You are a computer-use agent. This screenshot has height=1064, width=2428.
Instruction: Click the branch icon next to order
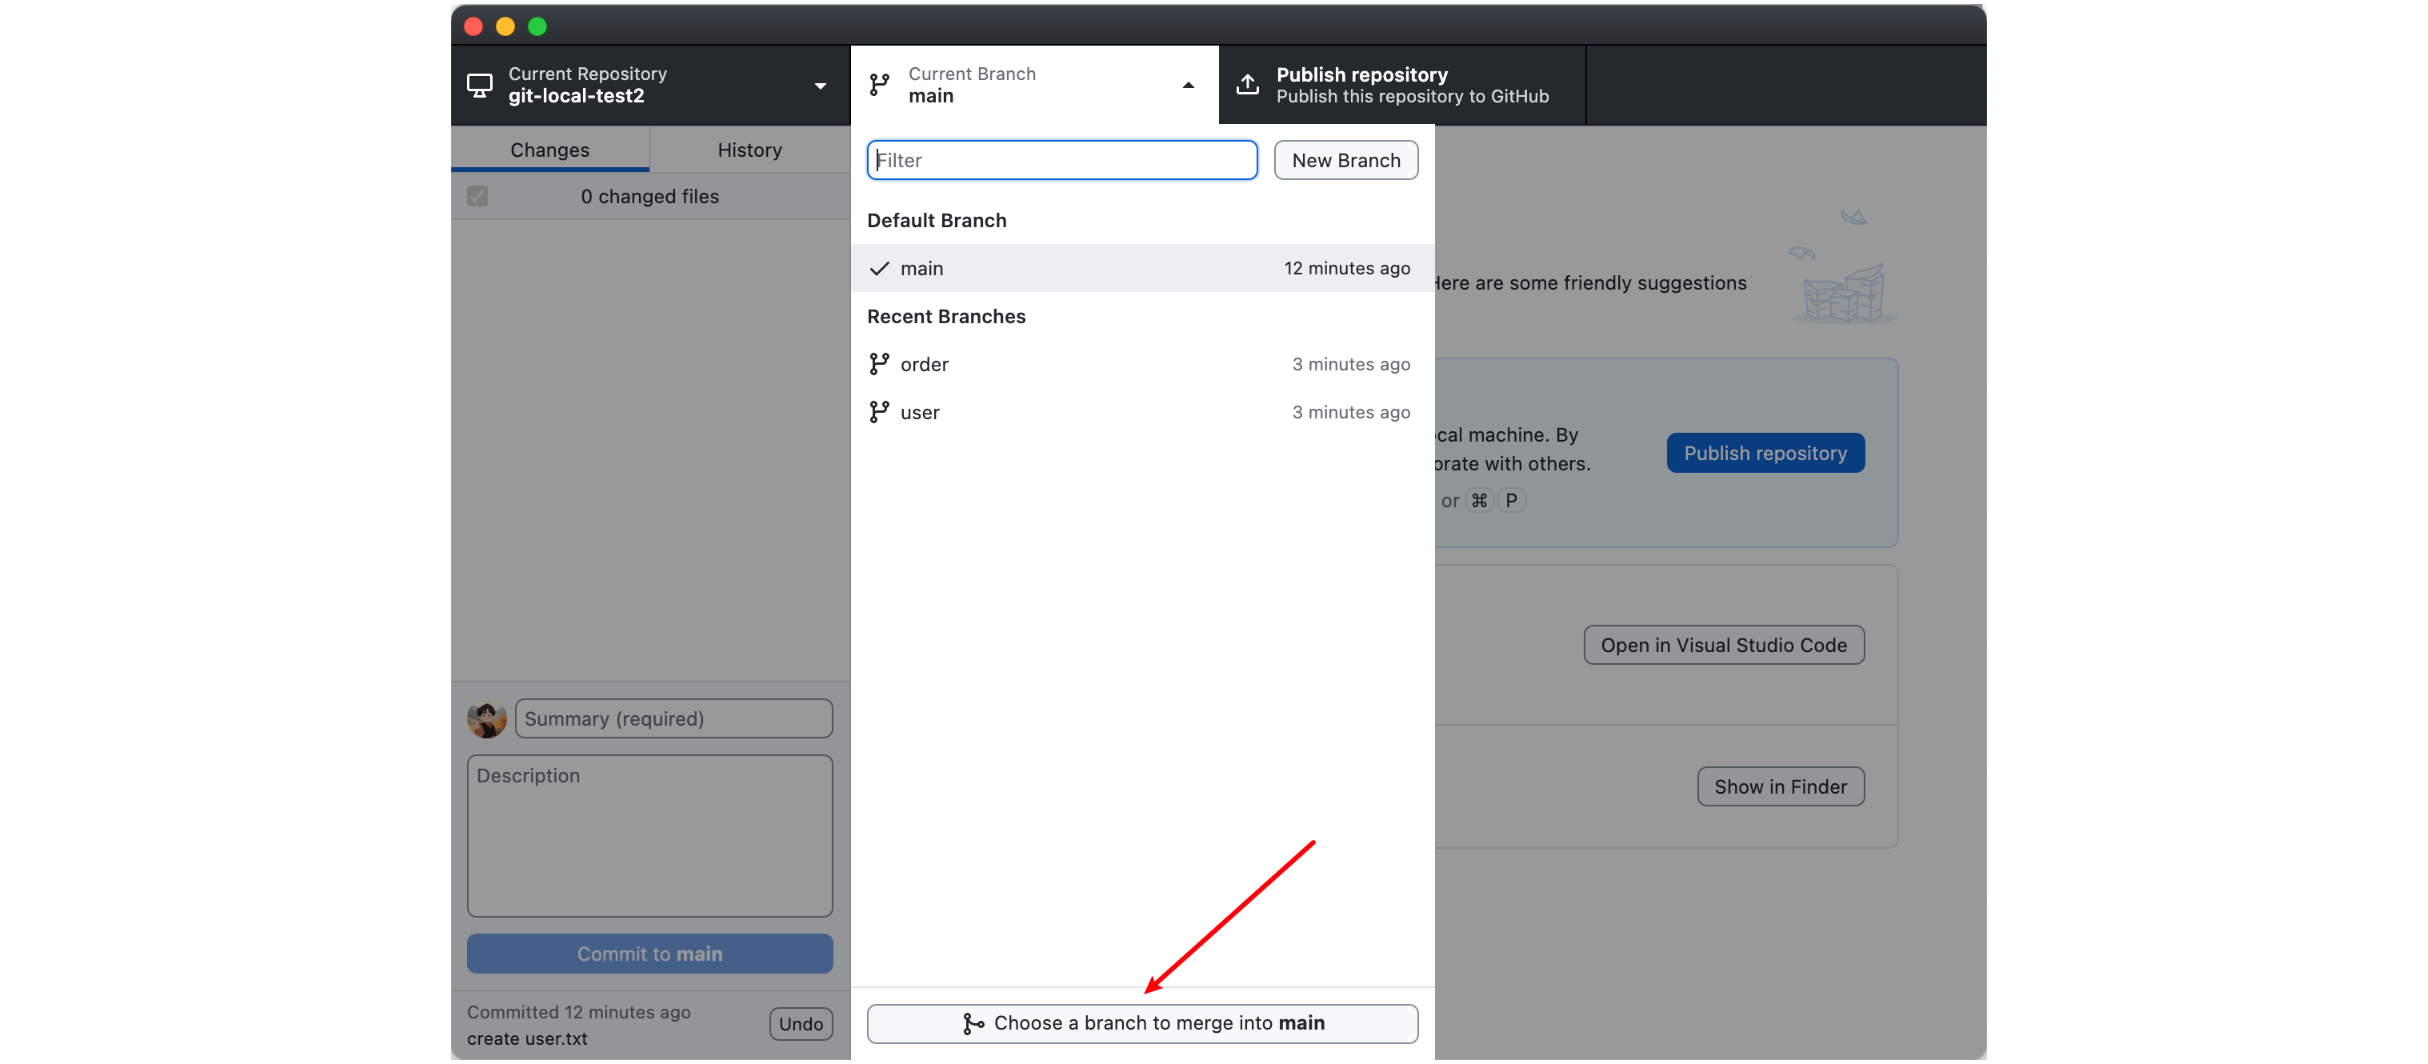[879, 364]
